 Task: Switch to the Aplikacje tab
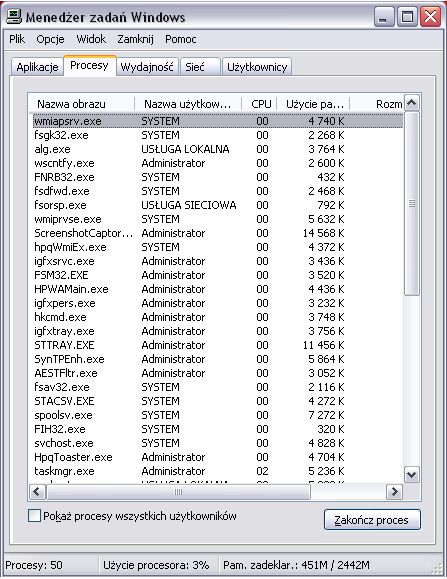[x=37, y=67]
